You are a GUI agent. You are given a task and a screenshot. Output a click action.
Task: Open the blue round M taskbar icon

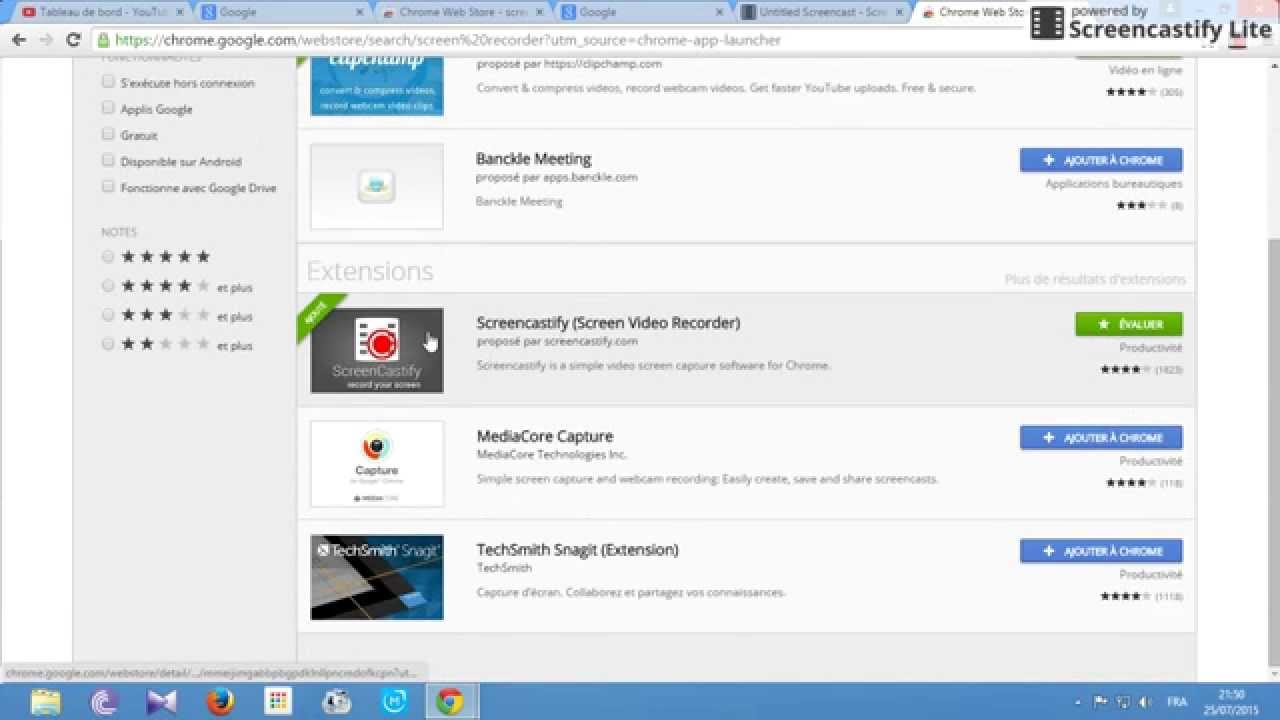394,702
